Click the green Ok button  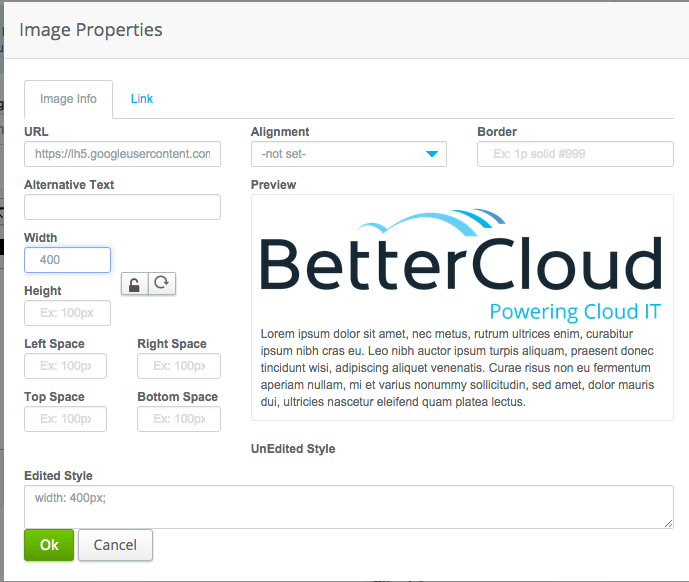[x=49, y=545]
